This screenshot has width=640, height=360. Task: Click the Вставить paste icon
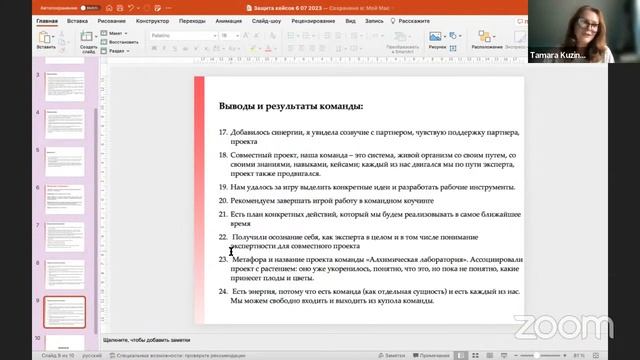44,38
